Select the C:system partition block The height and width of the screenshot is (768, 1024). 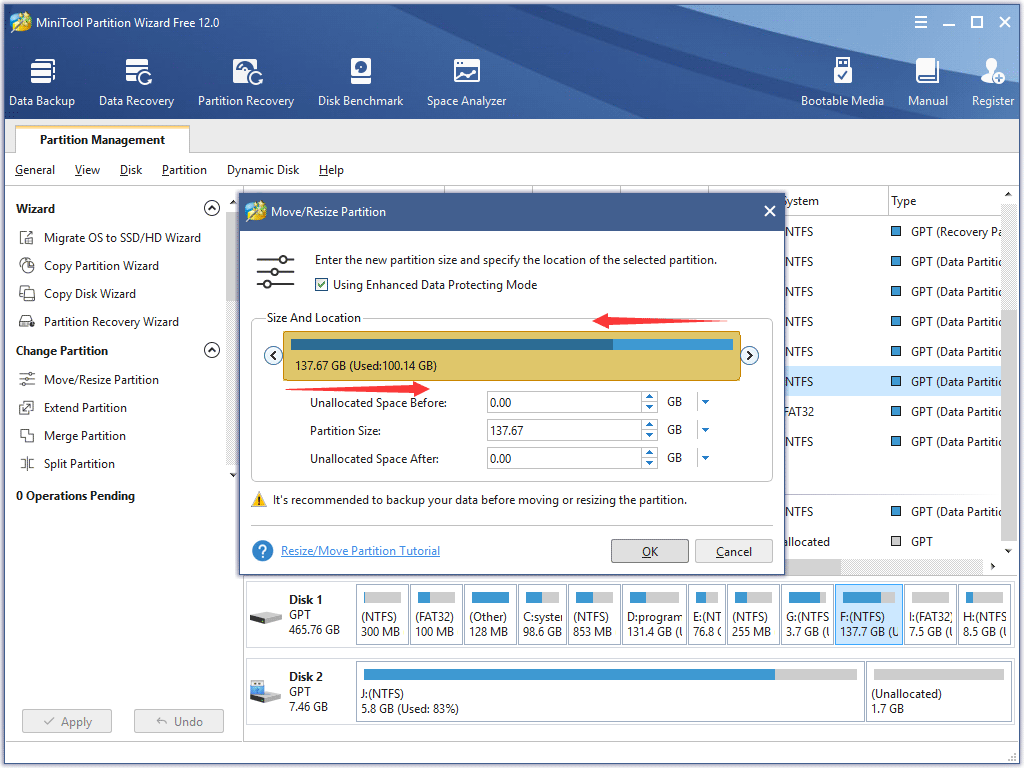click(x=542, y=615)
